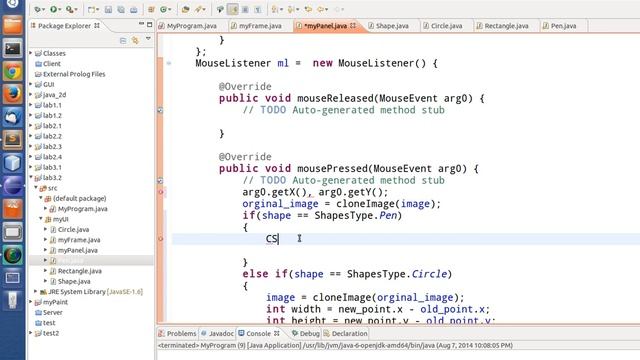Click the Last Edit Location icon
The height and width of the screenshot is (360, 640).
point(308,9)
